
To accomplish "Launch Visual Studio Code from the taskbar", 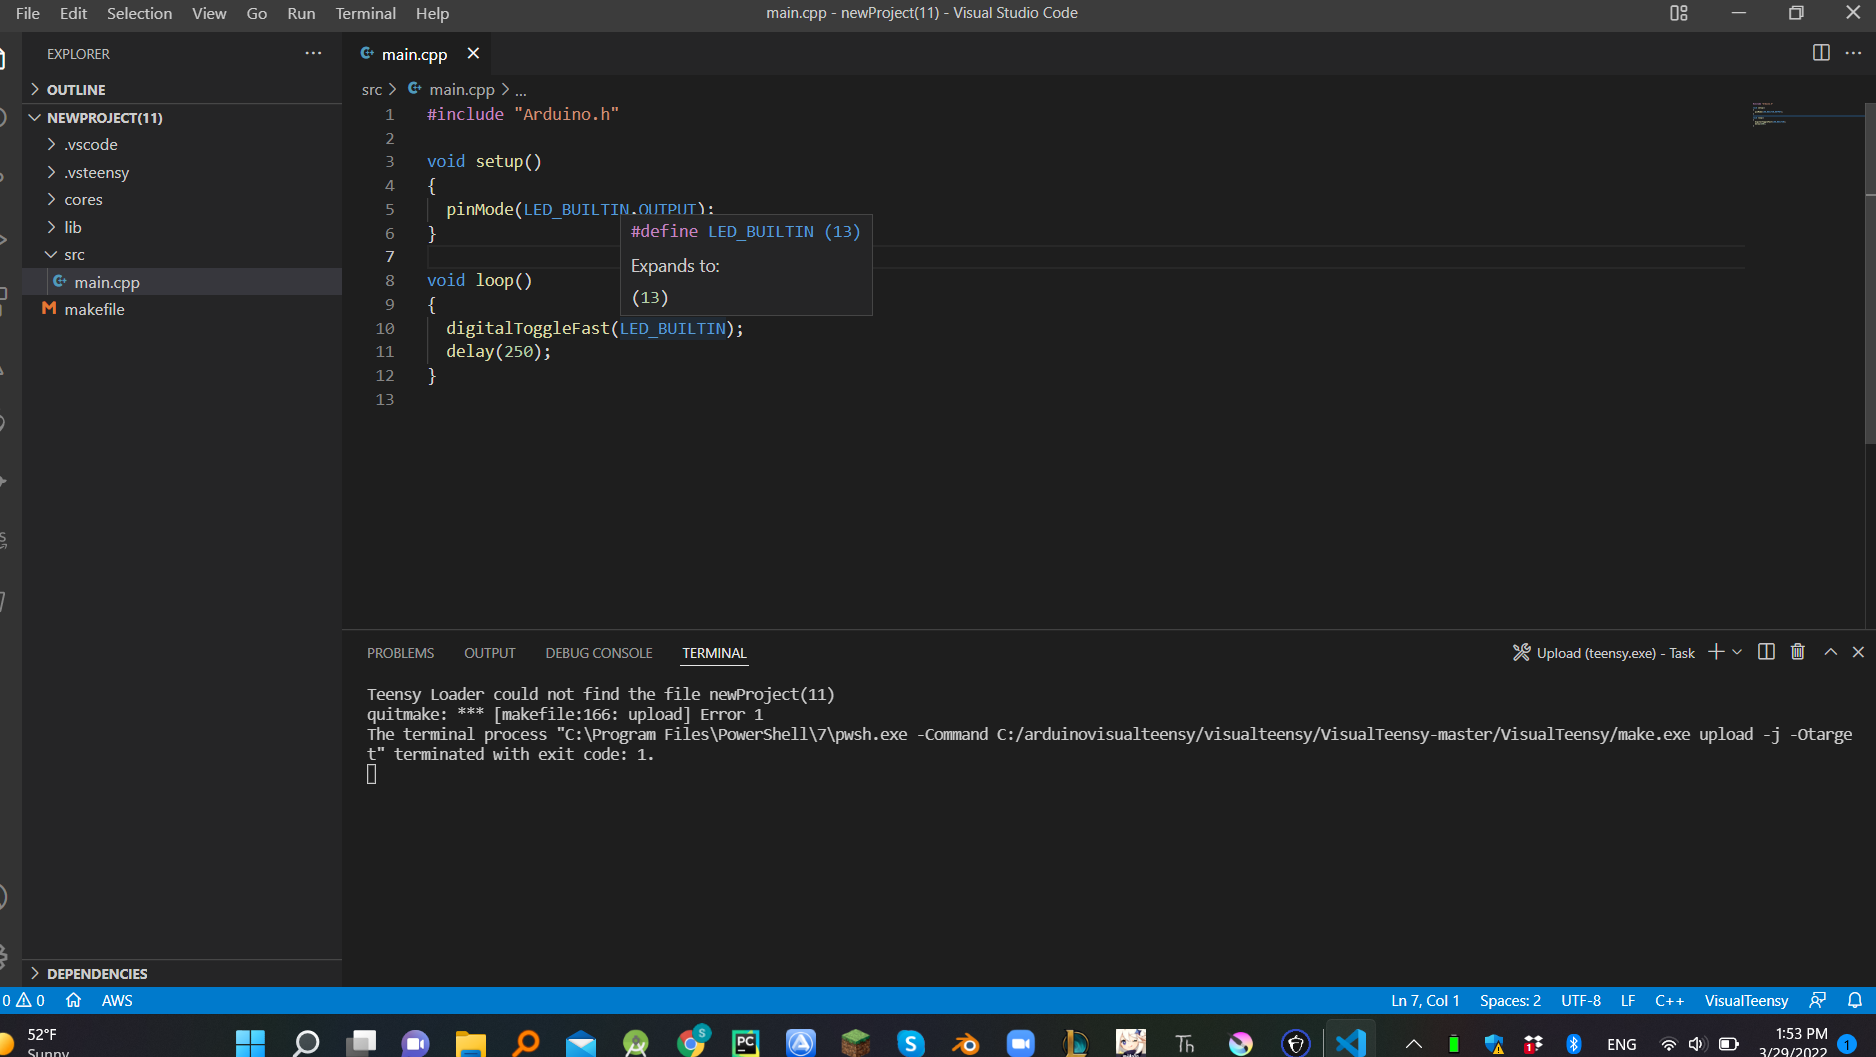I will [1351, 1042].
